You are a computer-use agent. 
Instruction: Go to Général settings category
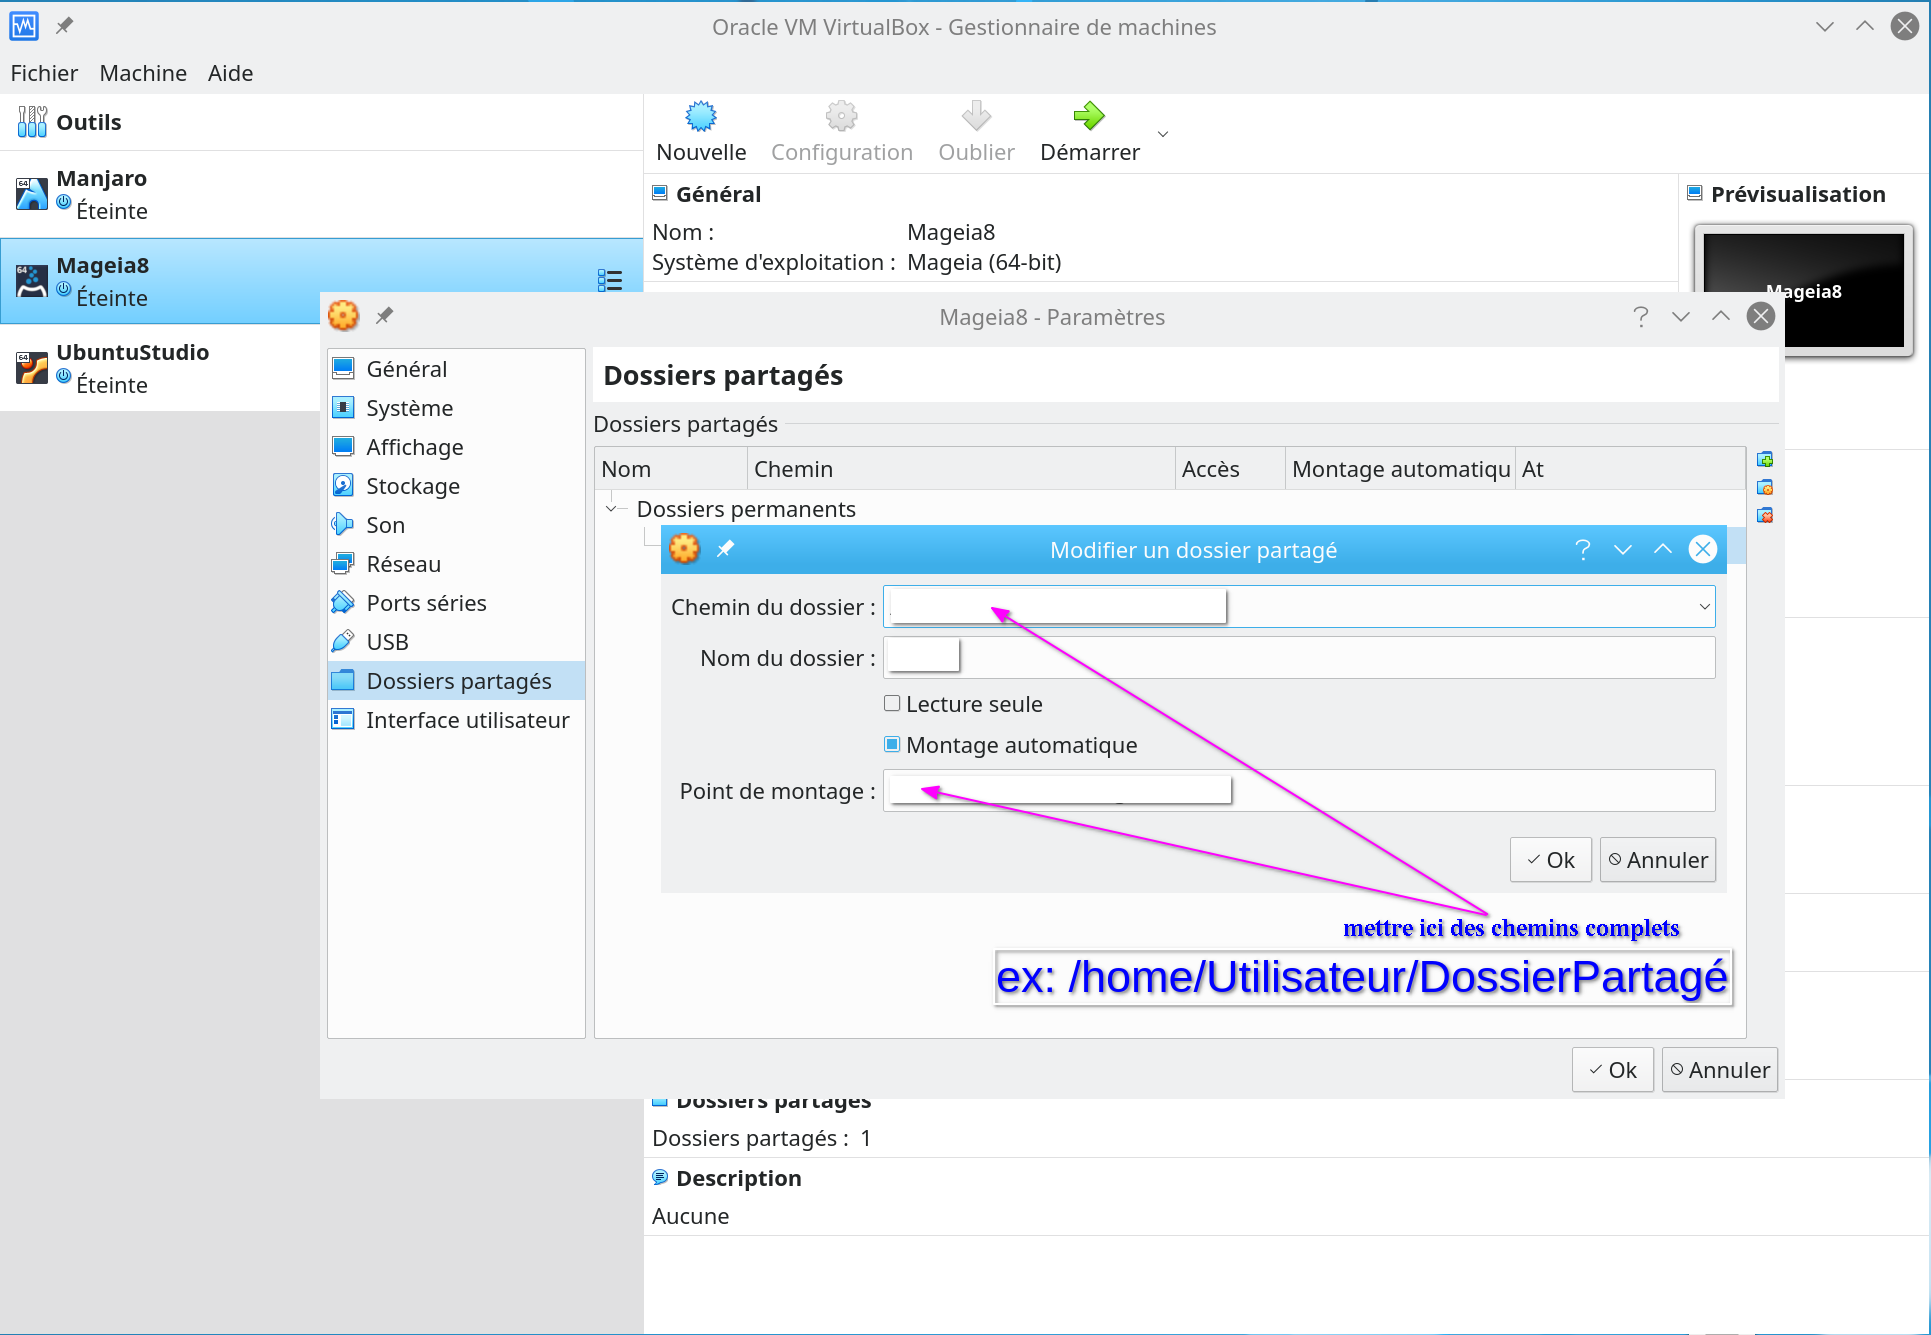456,369
